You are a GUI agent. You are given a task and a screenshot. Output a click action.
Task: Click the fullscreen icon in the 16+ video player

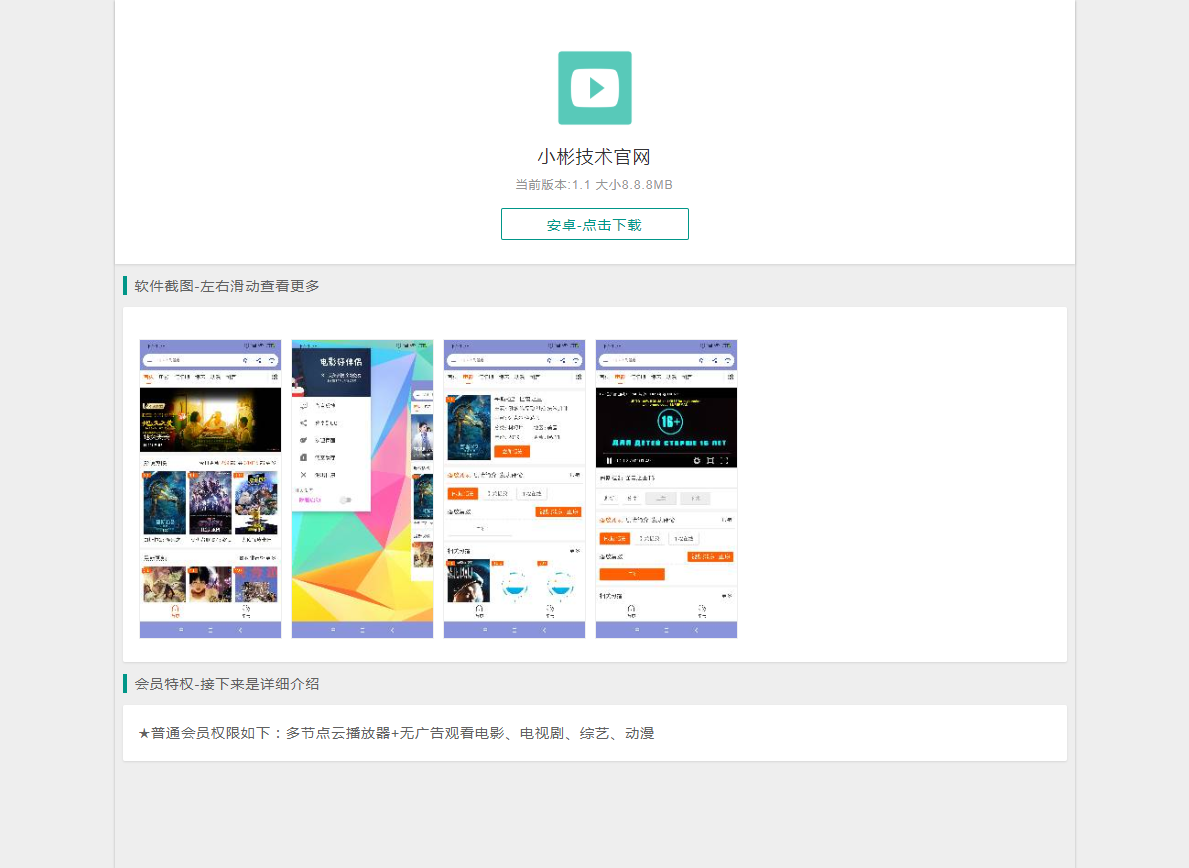(725, 461)
